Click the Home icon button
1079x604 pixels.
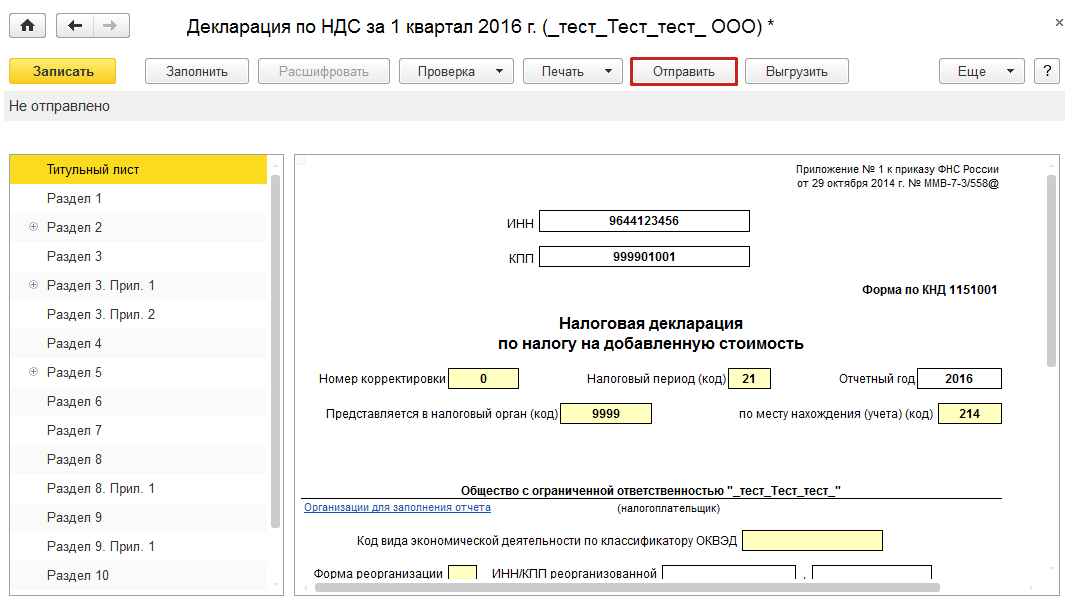27,26
